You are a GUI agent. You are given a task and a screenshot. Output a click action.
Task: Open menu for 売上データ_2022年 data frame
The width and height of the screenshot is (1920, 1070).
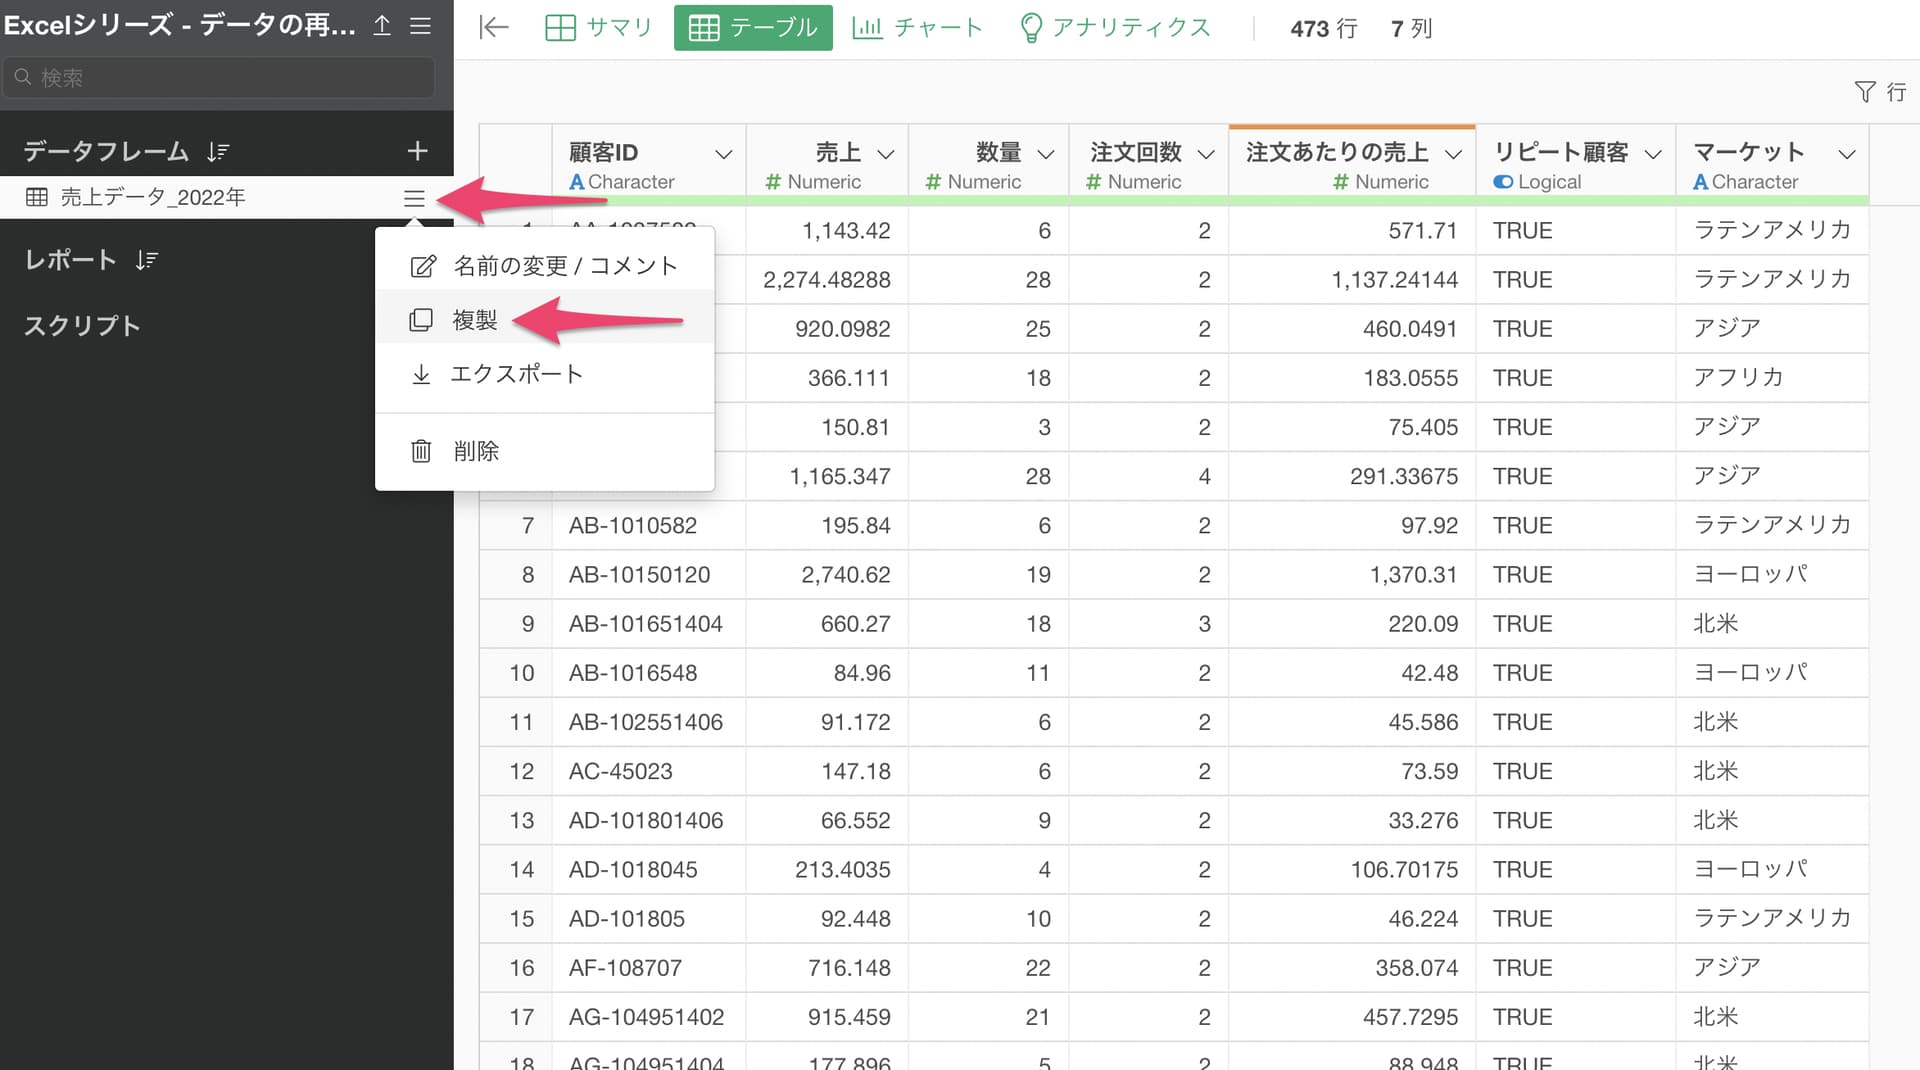414,198
